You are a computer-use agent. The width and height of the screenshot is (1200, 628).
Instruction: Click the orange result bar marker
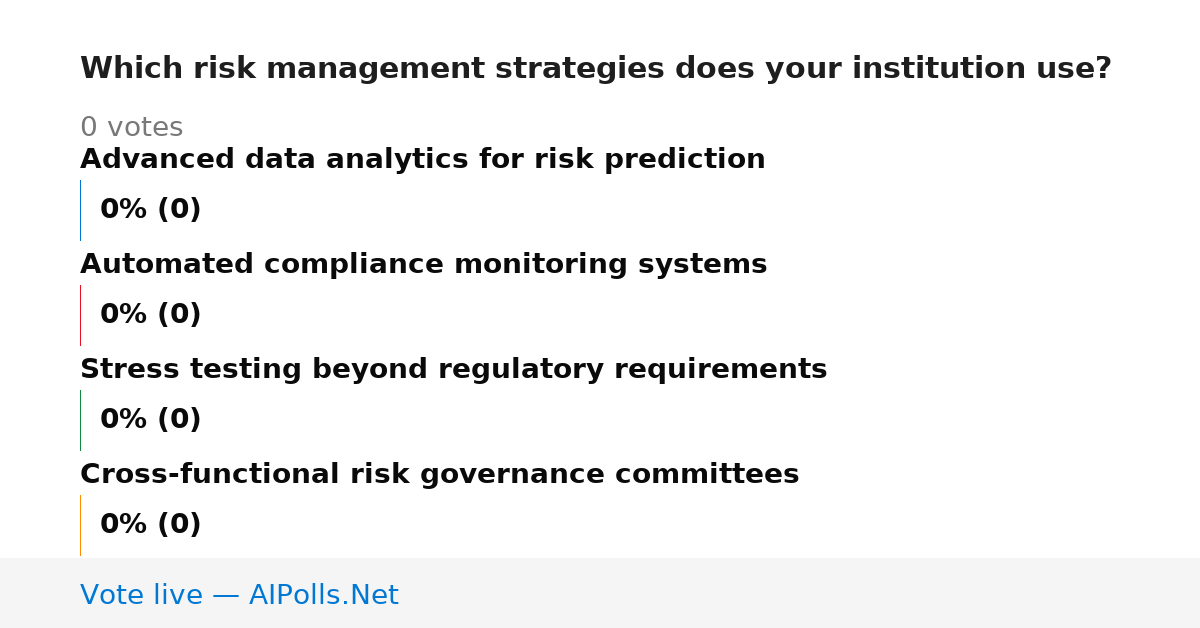coord(81,525)
